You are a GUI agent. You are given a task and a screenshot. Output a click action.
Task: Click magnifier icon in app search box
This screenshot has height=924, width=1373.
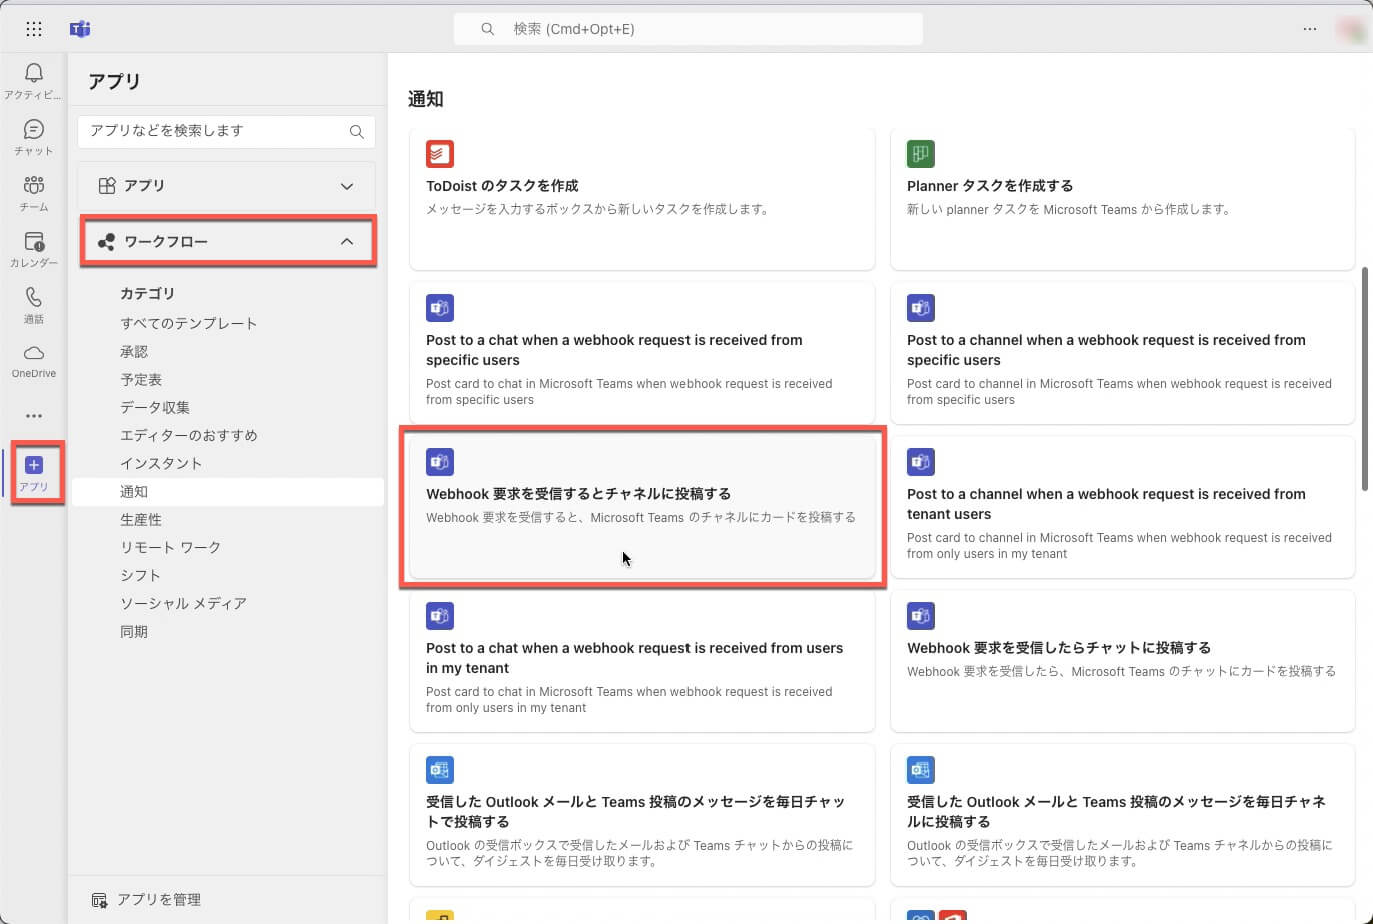tap(357, 132)
